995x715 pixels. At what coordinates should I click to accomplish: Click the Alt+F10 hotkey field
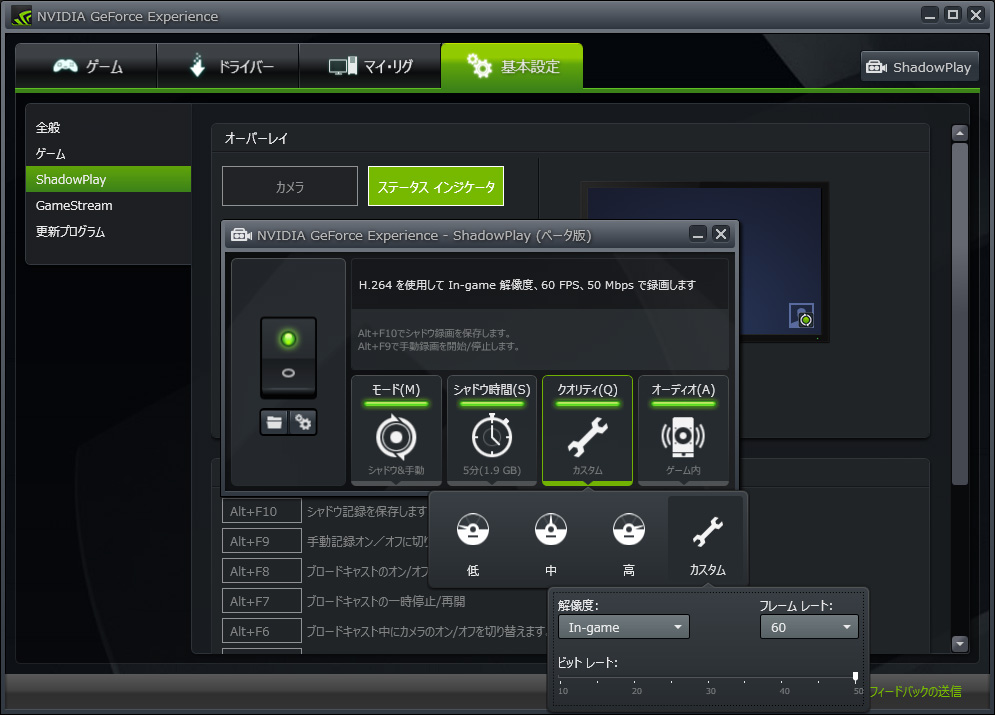[262, 511]
